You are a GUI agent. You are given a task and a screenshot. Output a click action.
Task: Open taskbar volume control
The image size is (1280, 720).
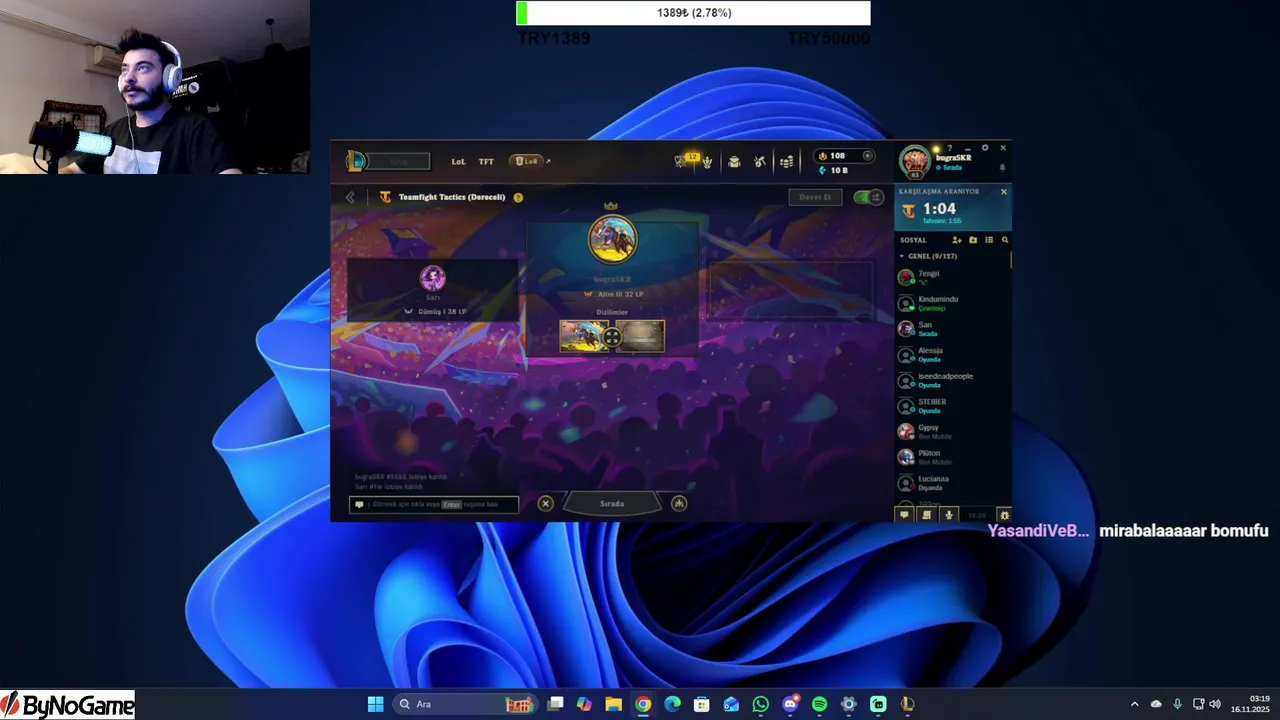[x=1215, y=704]
